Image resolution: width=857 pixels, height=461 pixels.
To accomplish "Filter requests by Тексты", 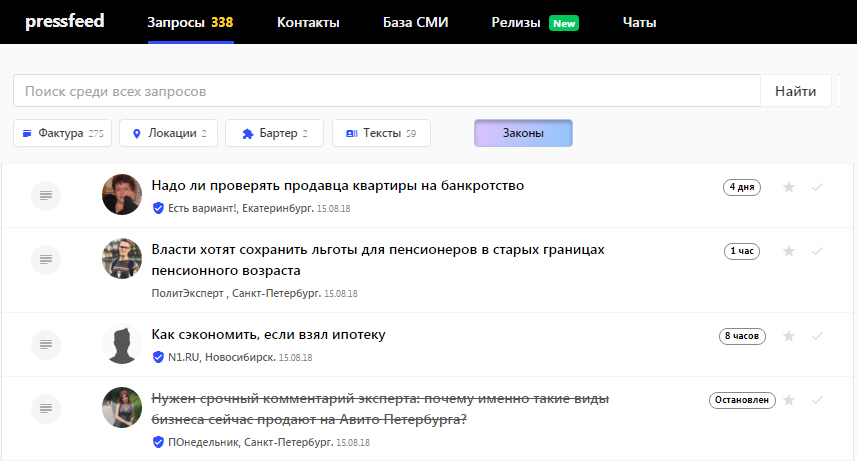I will 381,133.
